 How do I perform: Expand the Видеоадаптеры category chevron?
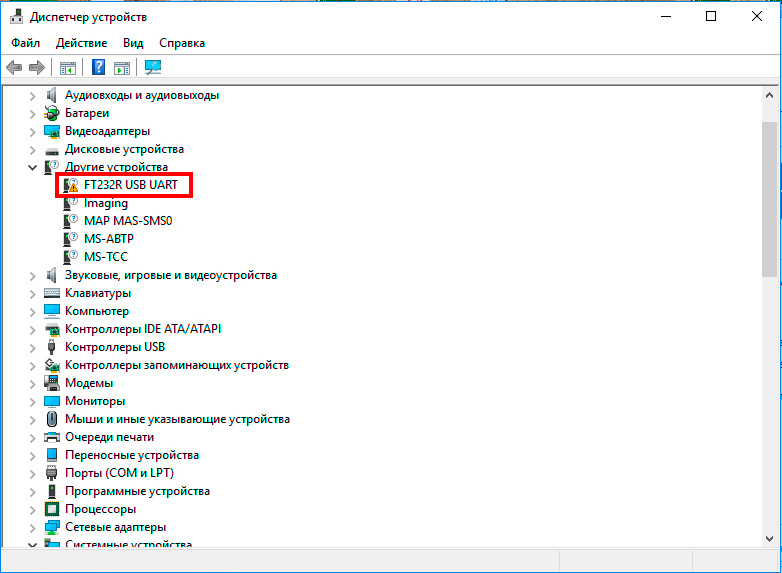tap(32, 132)
